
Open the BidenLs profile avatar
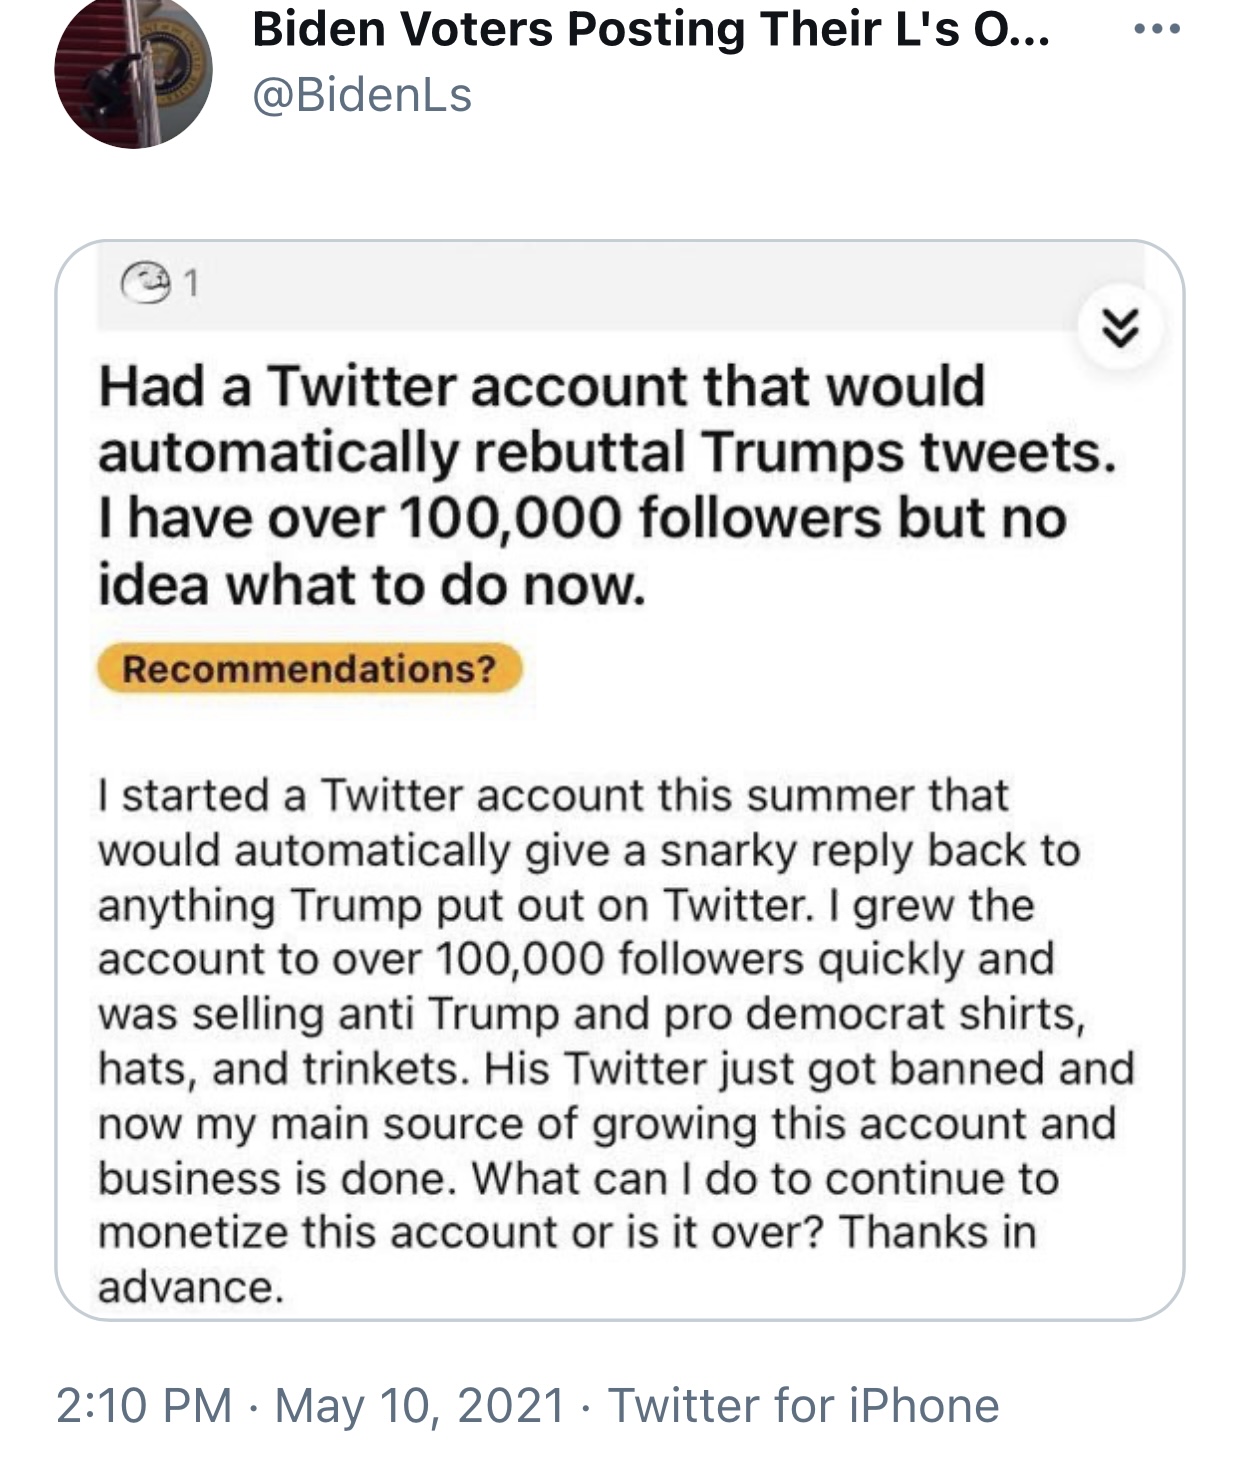(x=133, y=70)
